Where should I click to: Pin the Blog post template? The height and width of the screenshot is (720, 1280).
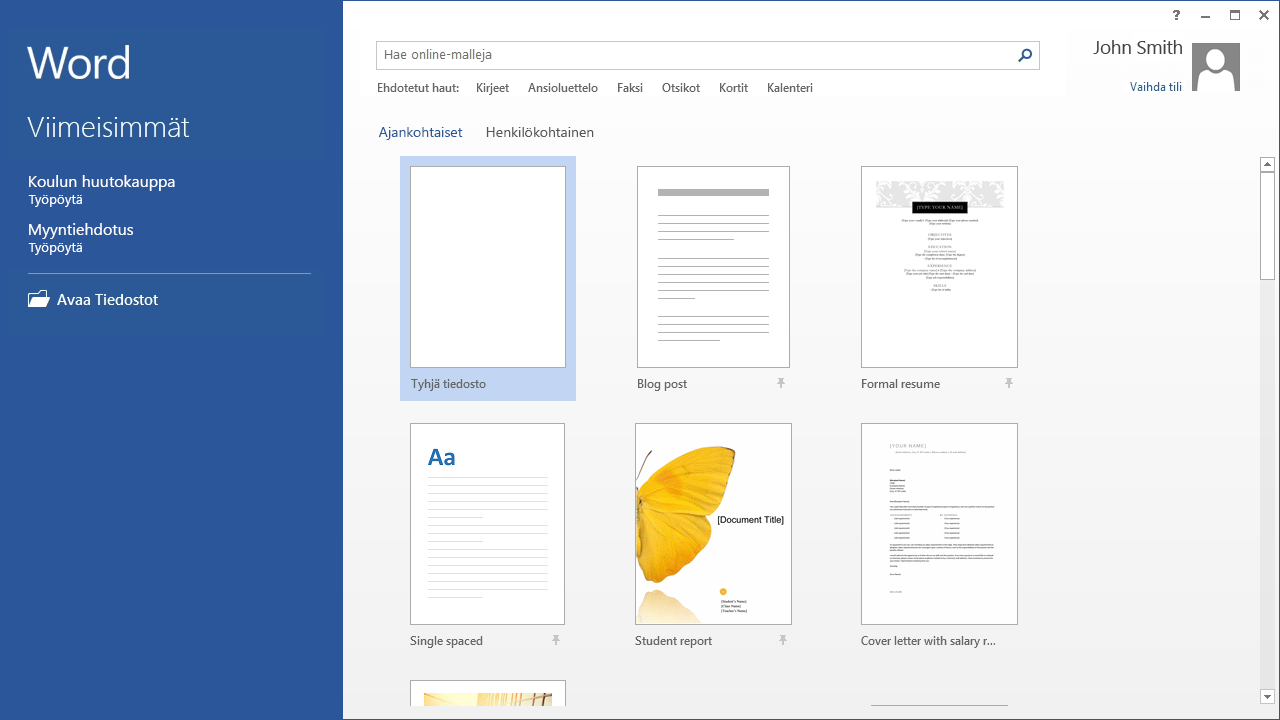(781, 383)
